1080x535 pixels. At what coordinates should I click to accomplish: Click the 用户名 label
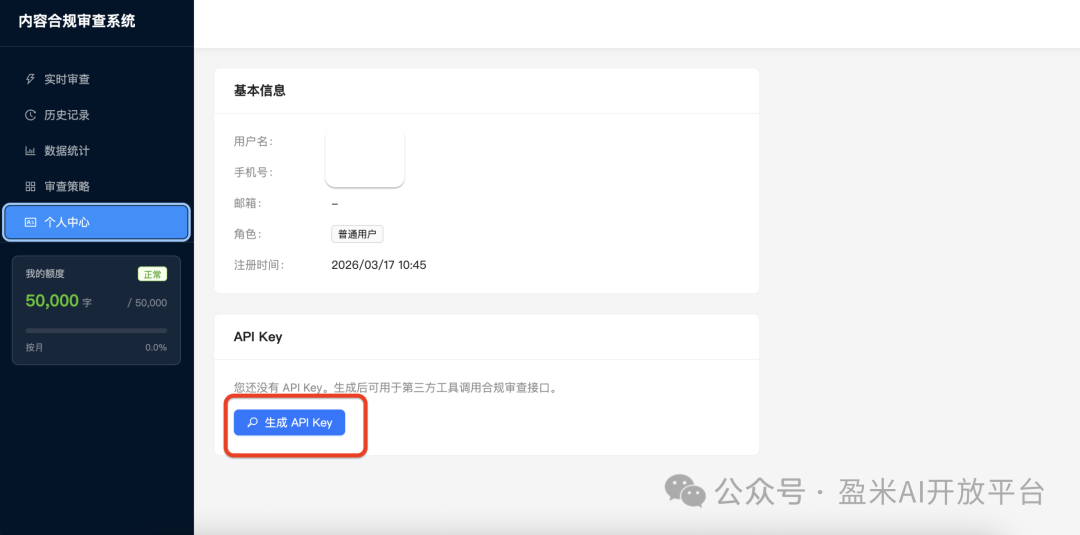pyautogui.click(x=253, y=141)
